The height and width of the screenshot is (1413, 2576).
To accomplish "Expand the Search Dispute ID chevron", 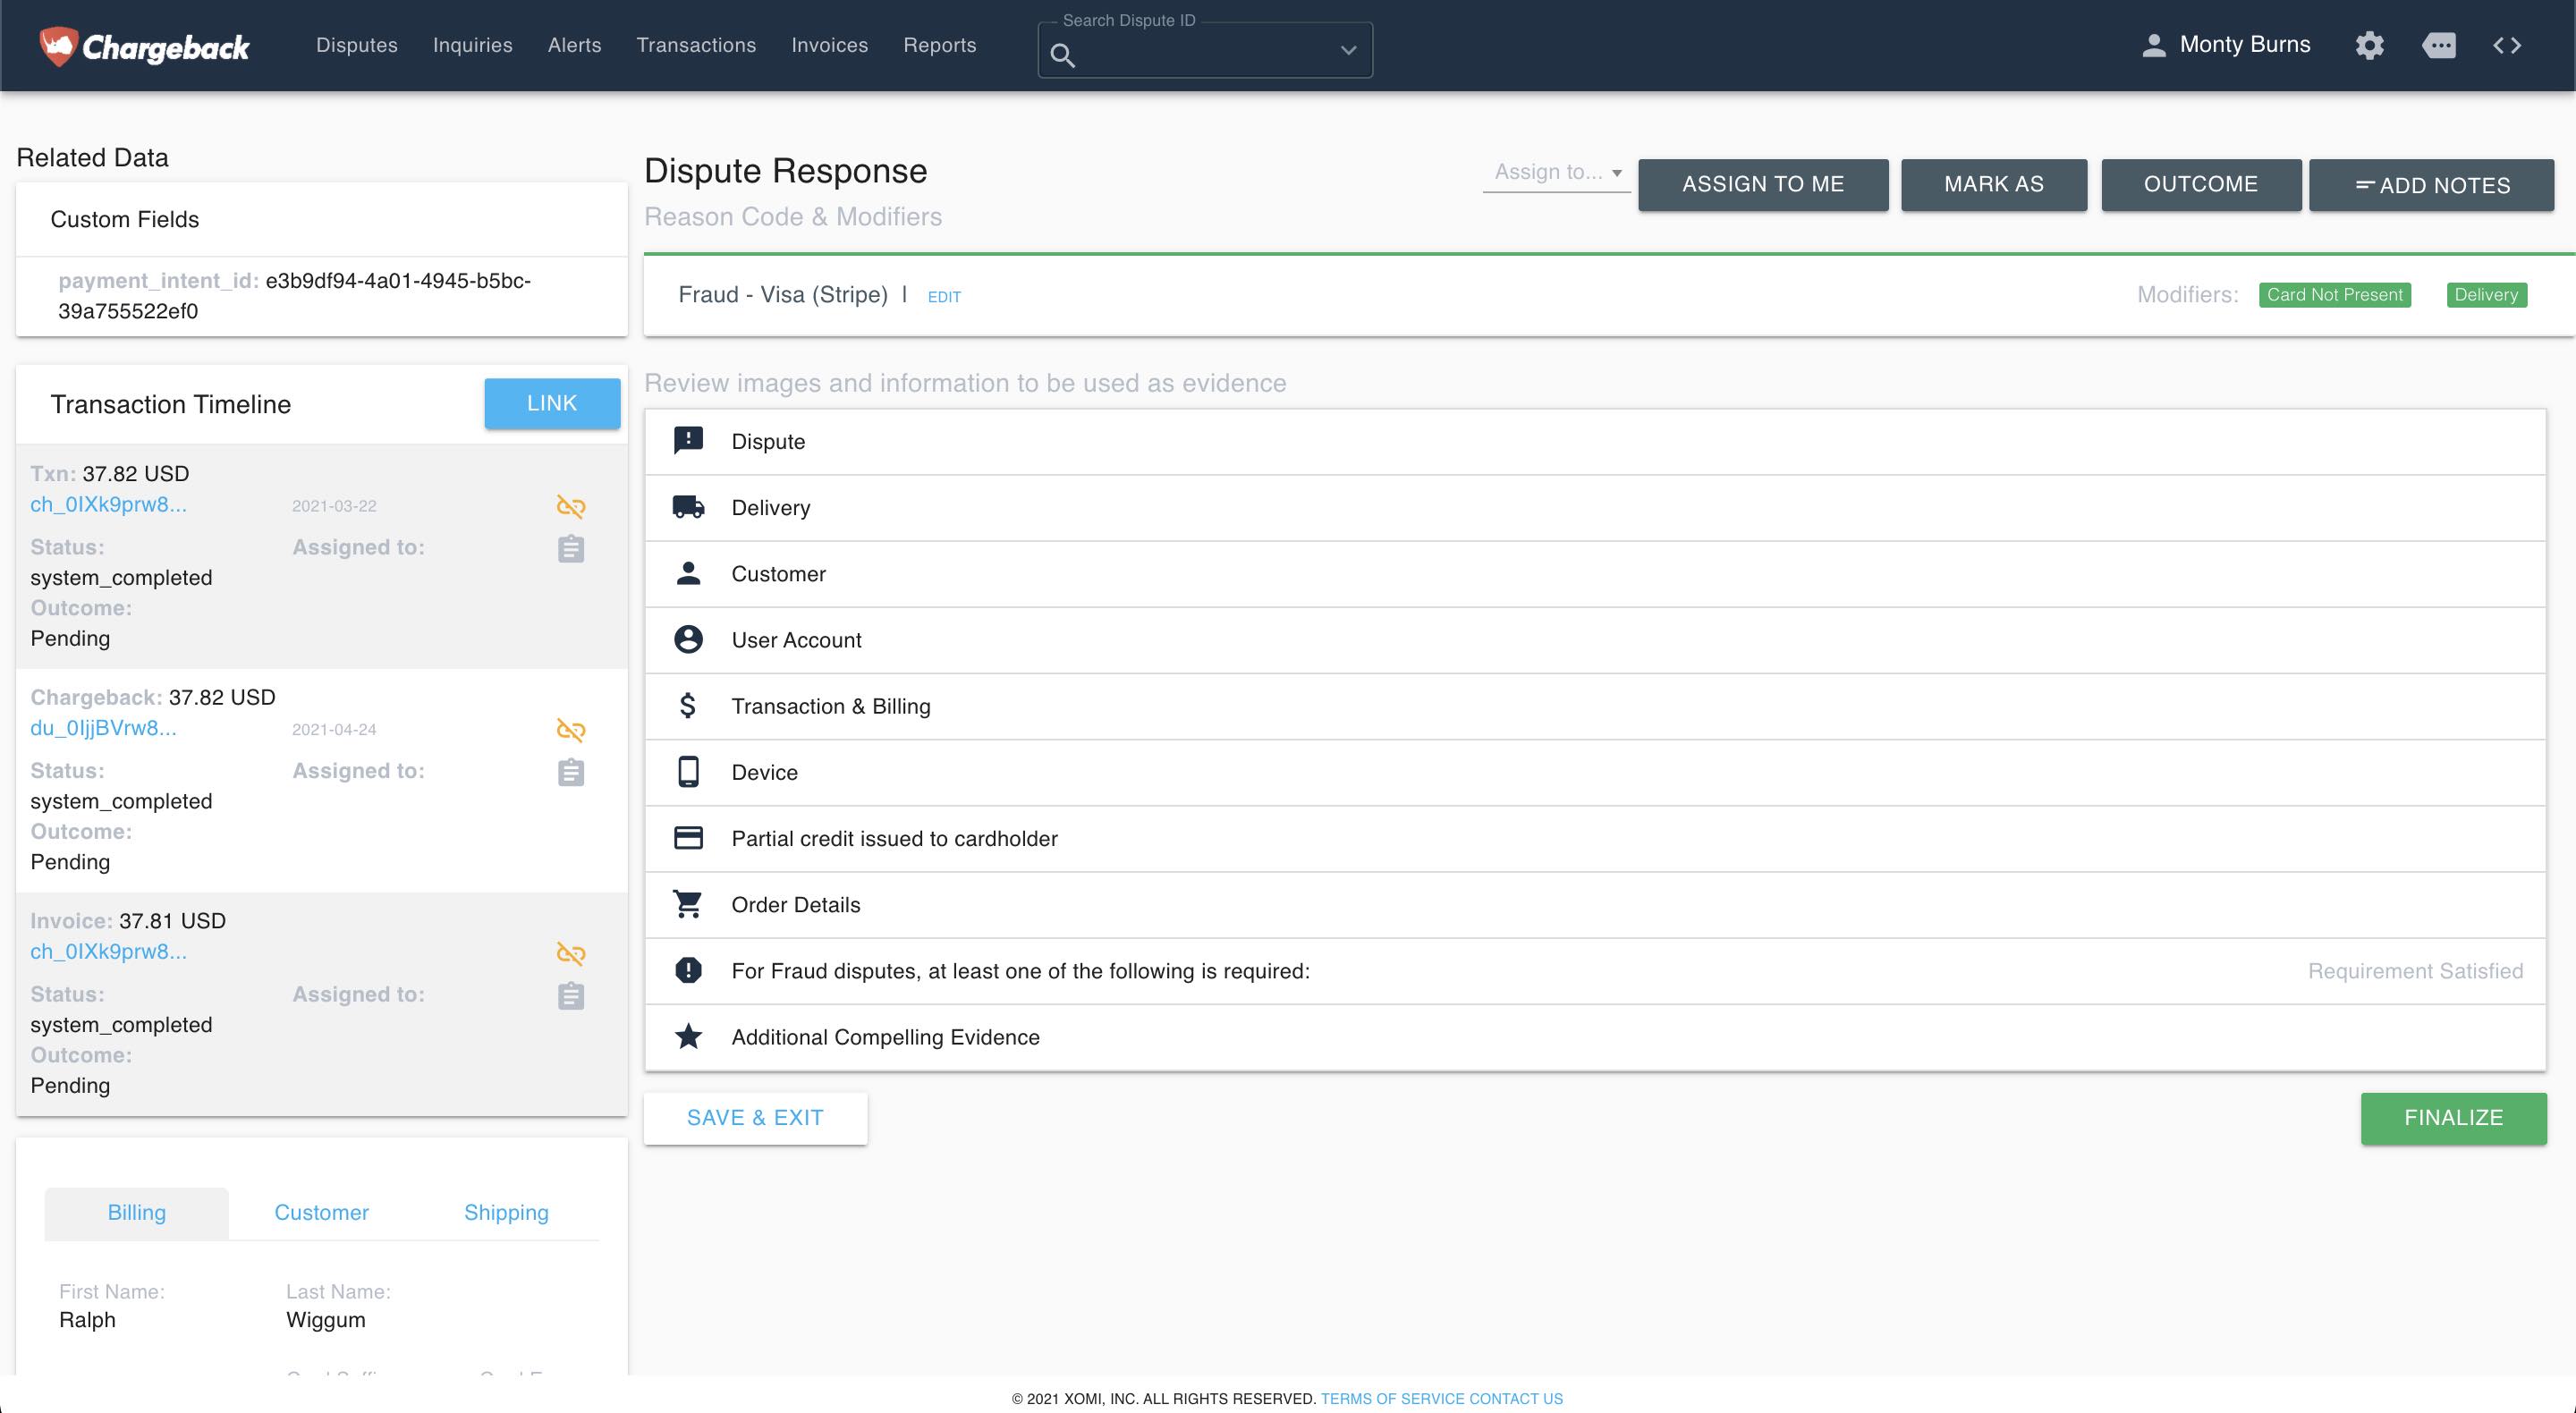I will pyautogui.click(x=1348, y=50).
